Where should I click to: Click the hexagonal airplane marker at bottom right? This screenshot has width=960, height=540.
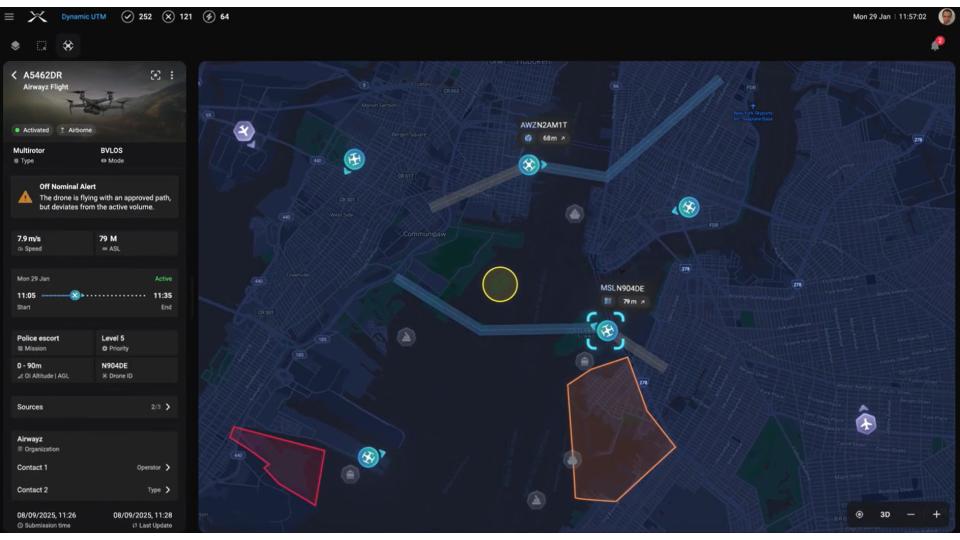[866, 424]
